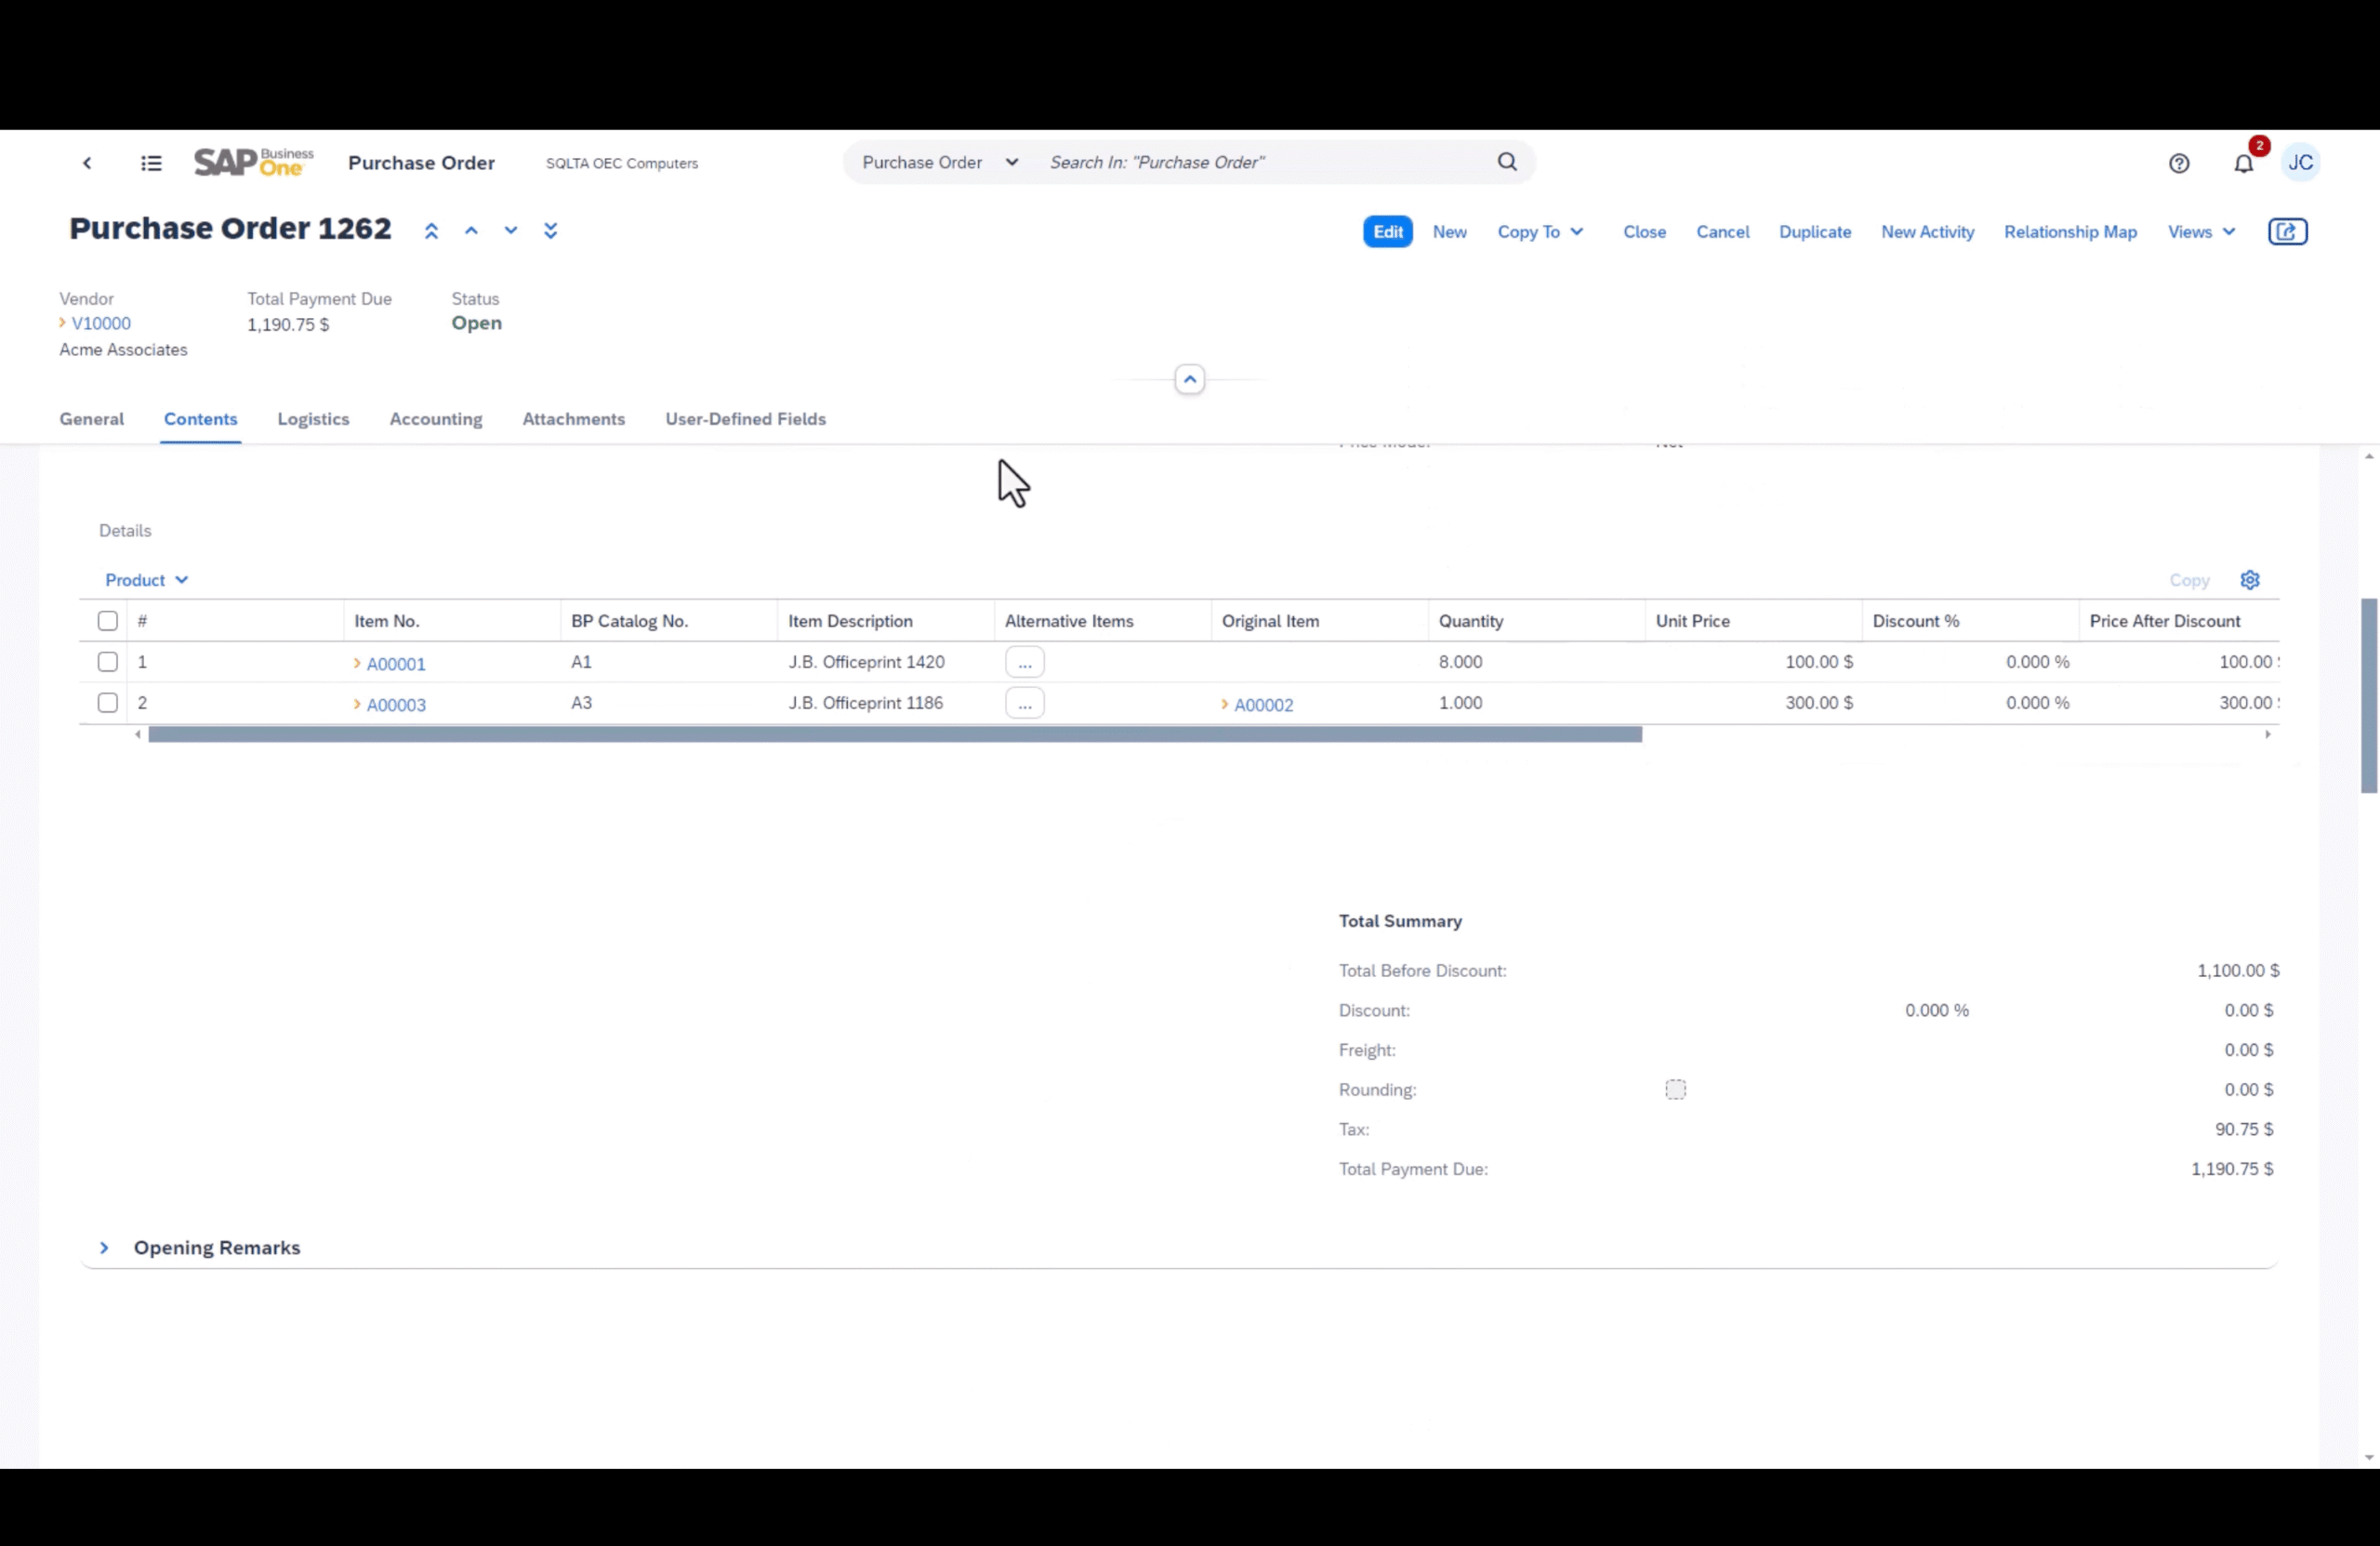Open the Accounting tab
The width and height of the screenshot is (2380, 1546).
point(436,419)
